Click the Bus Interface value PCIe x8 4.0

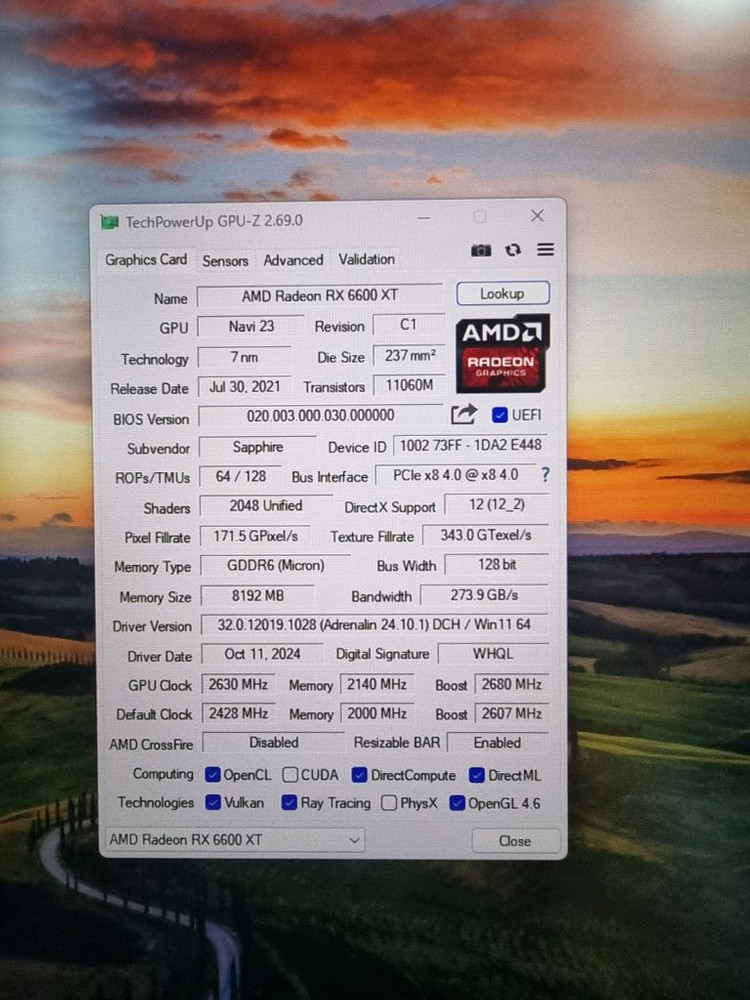[x=455, y=475]
